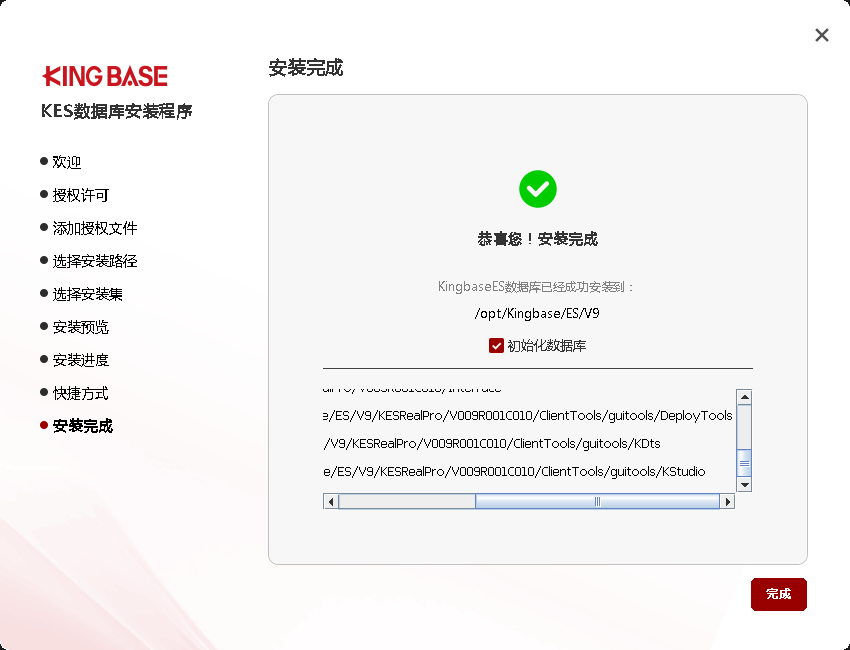Click the red bullet beside 安装完成
Image resolution: width=850 pixels, height=650 pixels.
point(43,425)
